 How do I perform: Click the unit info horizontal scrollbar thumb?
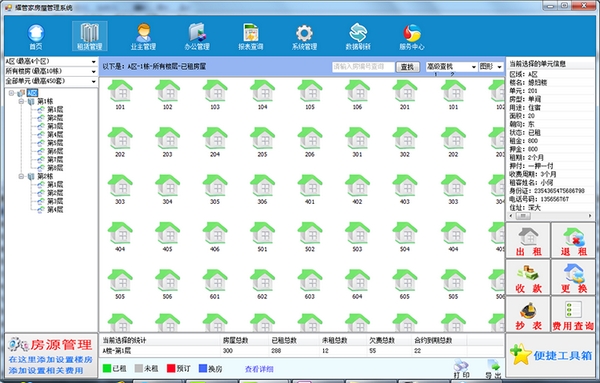point(523,216)
